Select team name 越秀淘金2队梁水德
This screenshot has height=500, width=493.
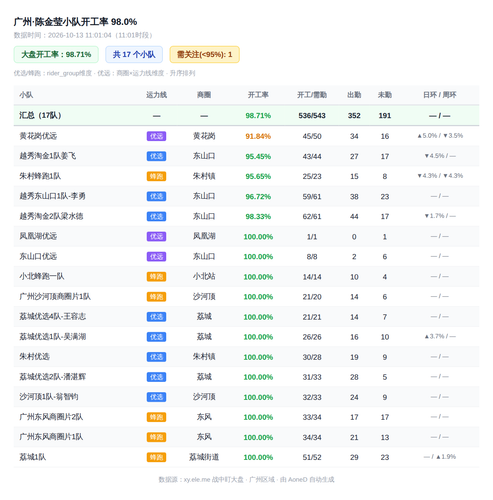point(51,216)
